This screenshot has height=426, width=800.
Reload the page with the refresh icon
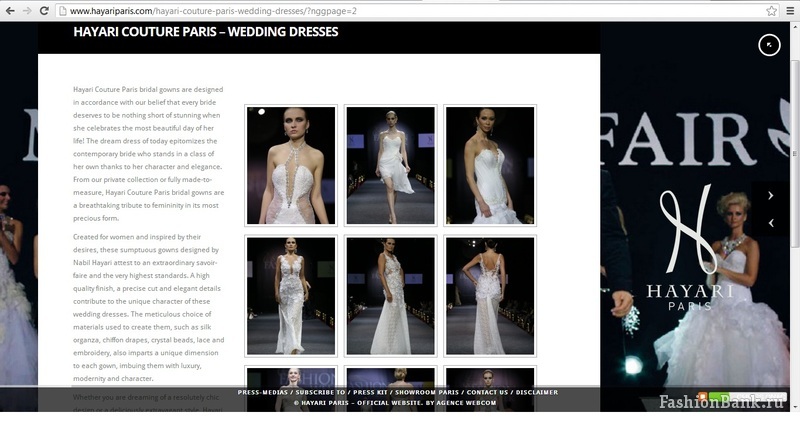point(44,11)
